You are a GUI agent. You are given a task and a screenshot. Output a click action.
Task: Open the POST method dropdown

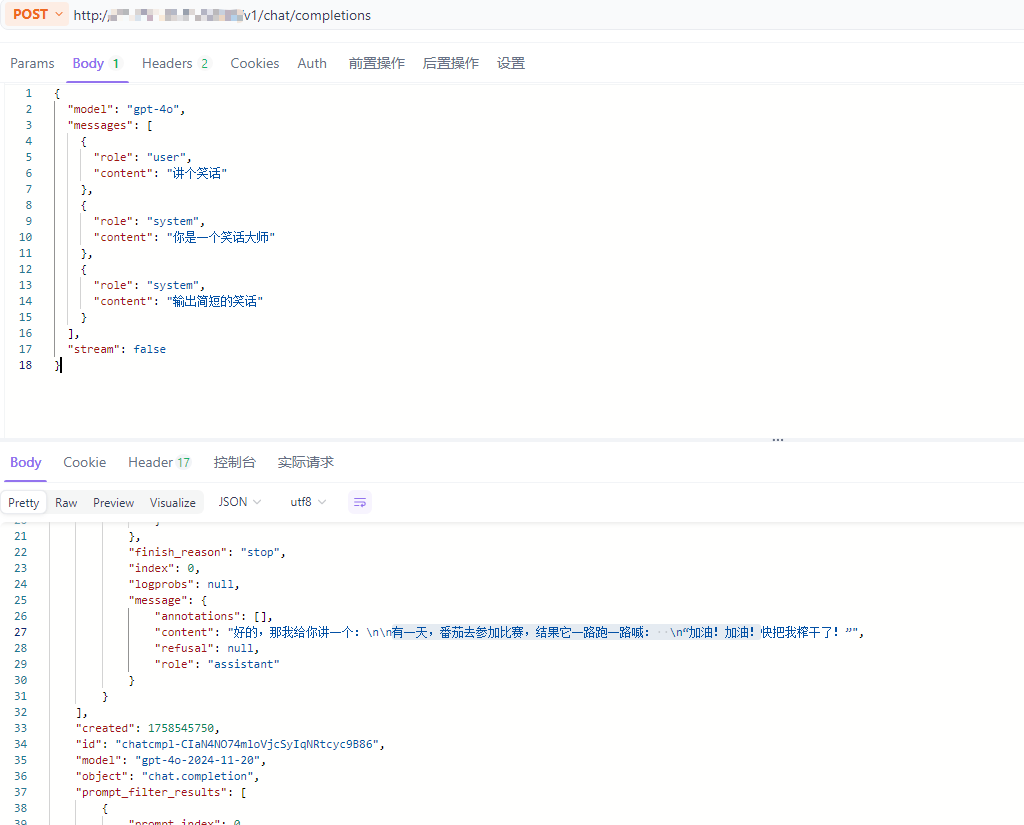click(x=39, y=15)
